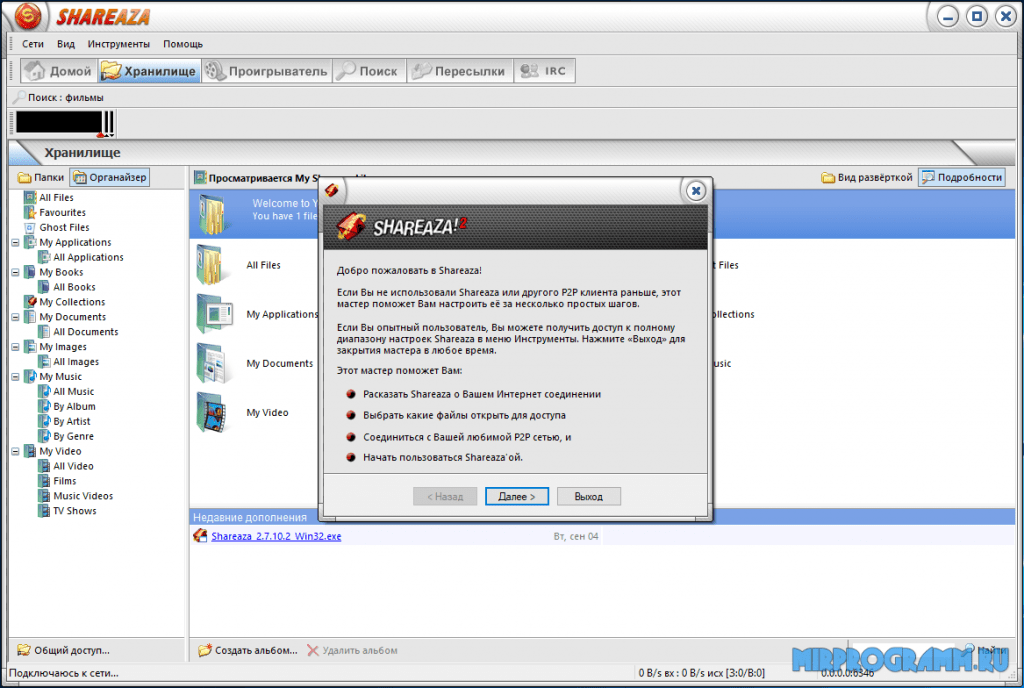Click the disabled Назад button
This screenshot has height=688, width=1024.
(x=445, y=496)
